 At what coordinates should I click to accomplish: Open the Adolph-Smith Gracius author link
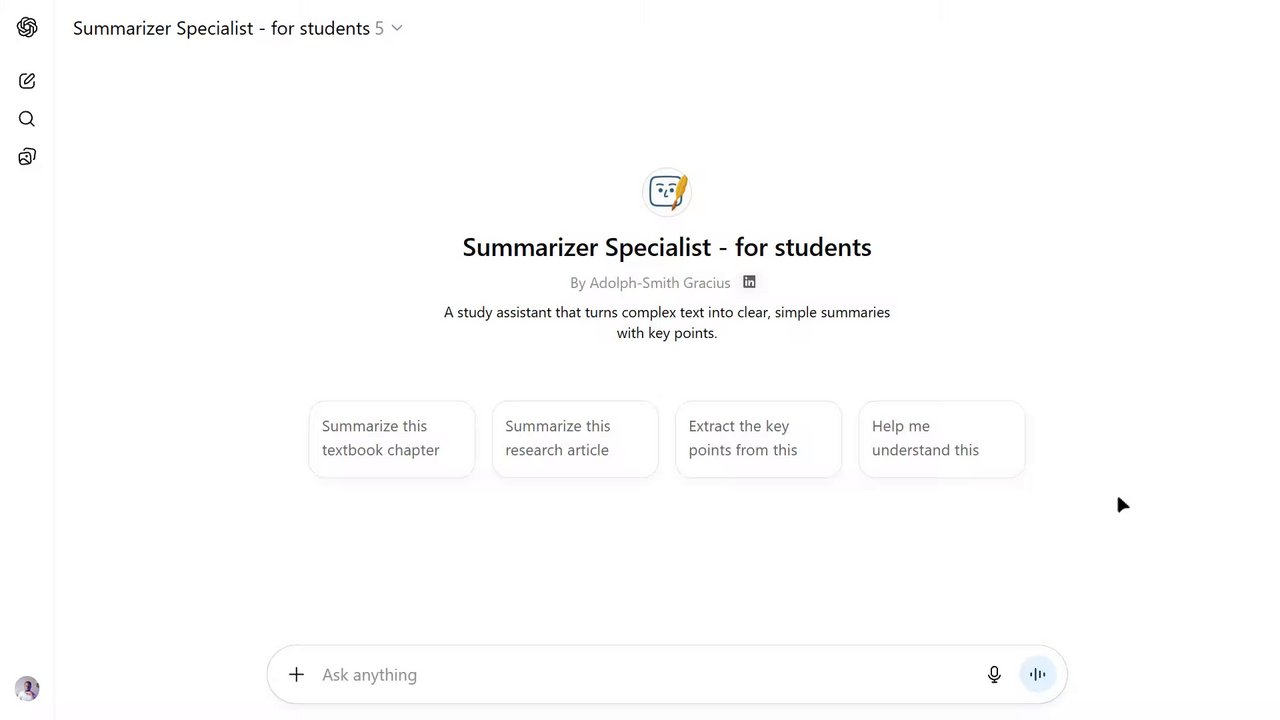click(659, 283)
